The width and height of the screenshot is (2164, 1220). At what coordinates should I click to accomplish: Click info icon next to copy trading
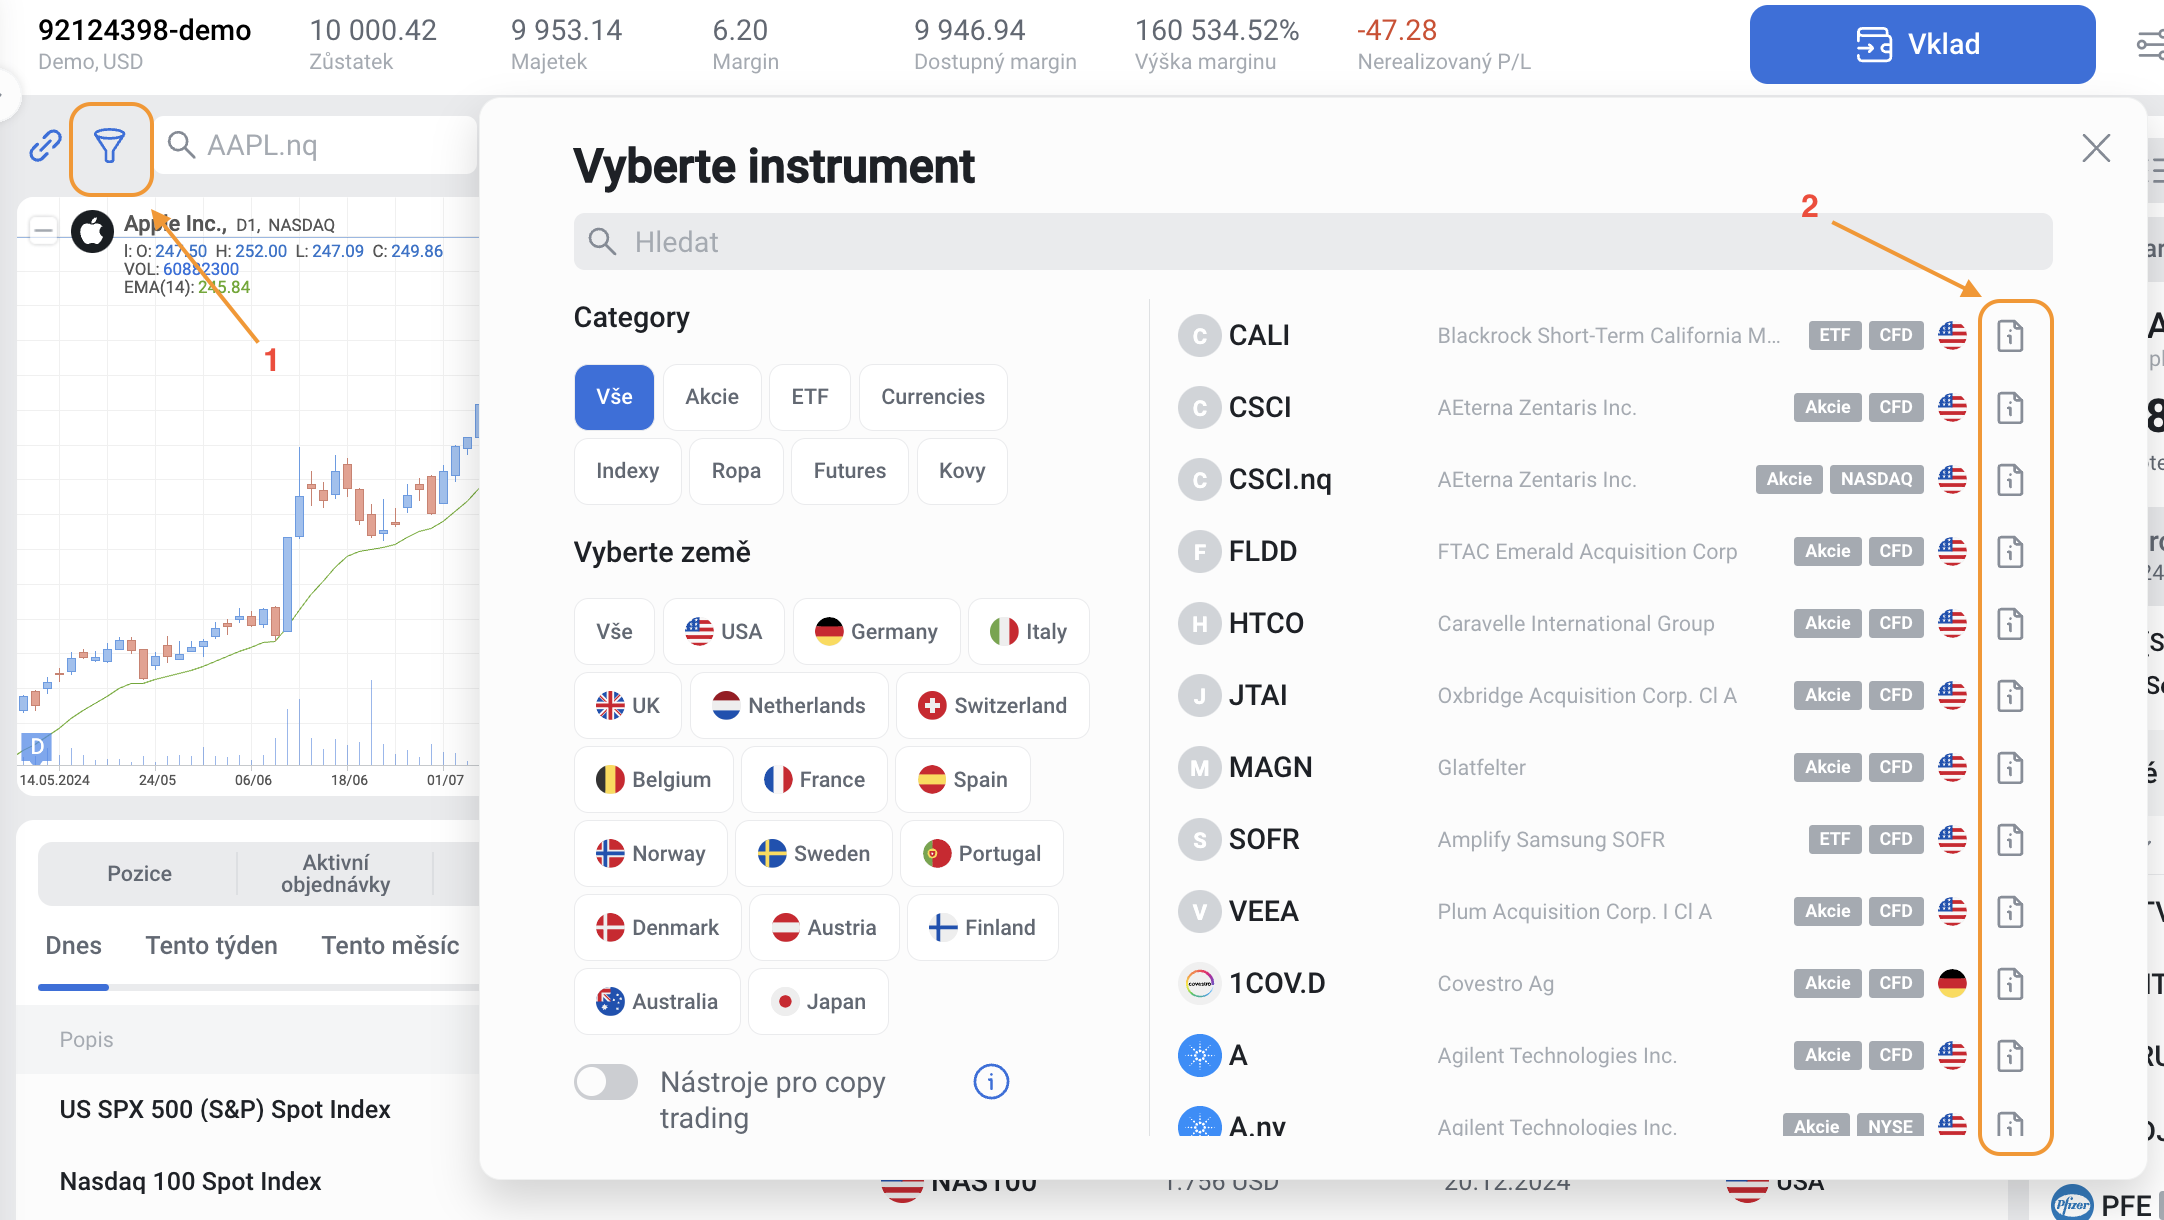tap(990, 1082)
